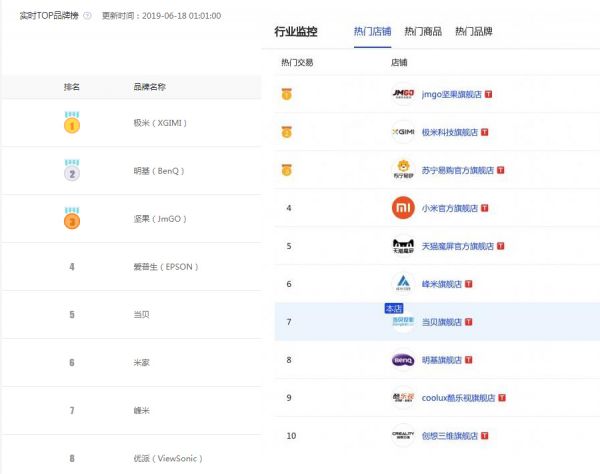Image resolution: width=600 pixels, height=474 pixels.
Task: Select the brand row 米家
Action: coord(132,362)
